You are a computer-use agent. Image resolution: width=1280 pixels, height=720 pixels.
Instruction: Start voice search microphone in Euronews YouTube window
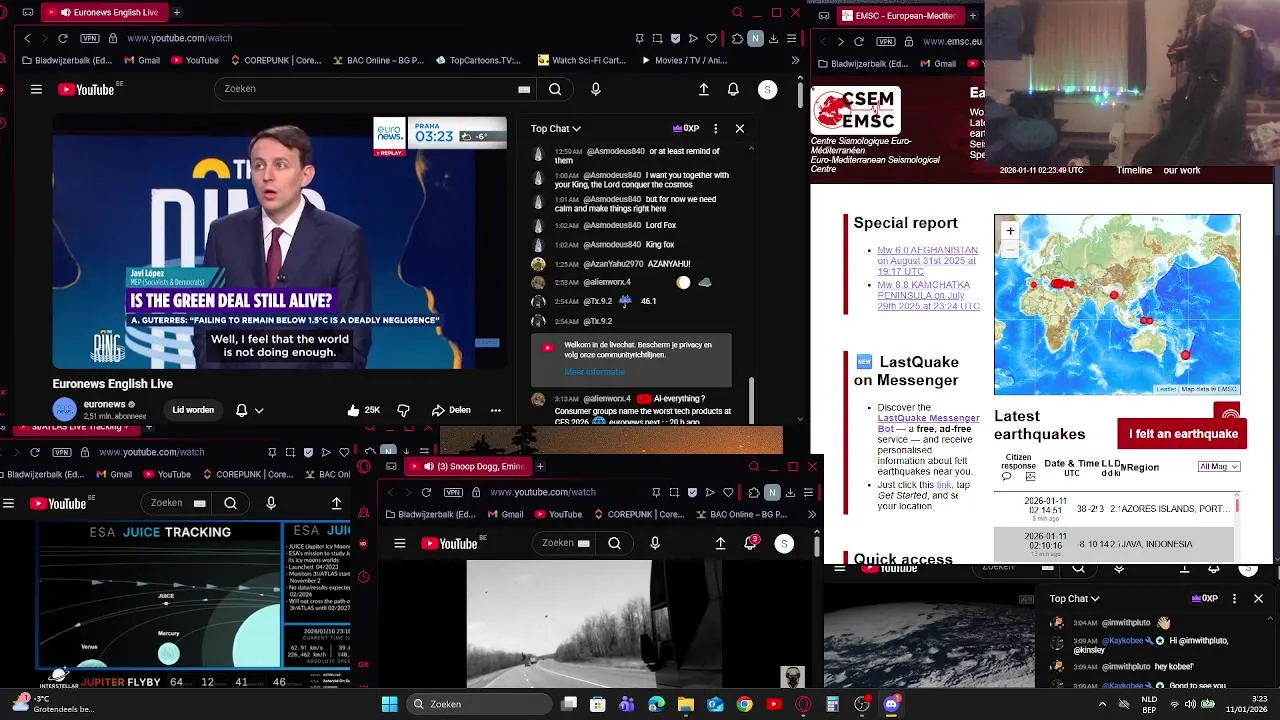596,89
